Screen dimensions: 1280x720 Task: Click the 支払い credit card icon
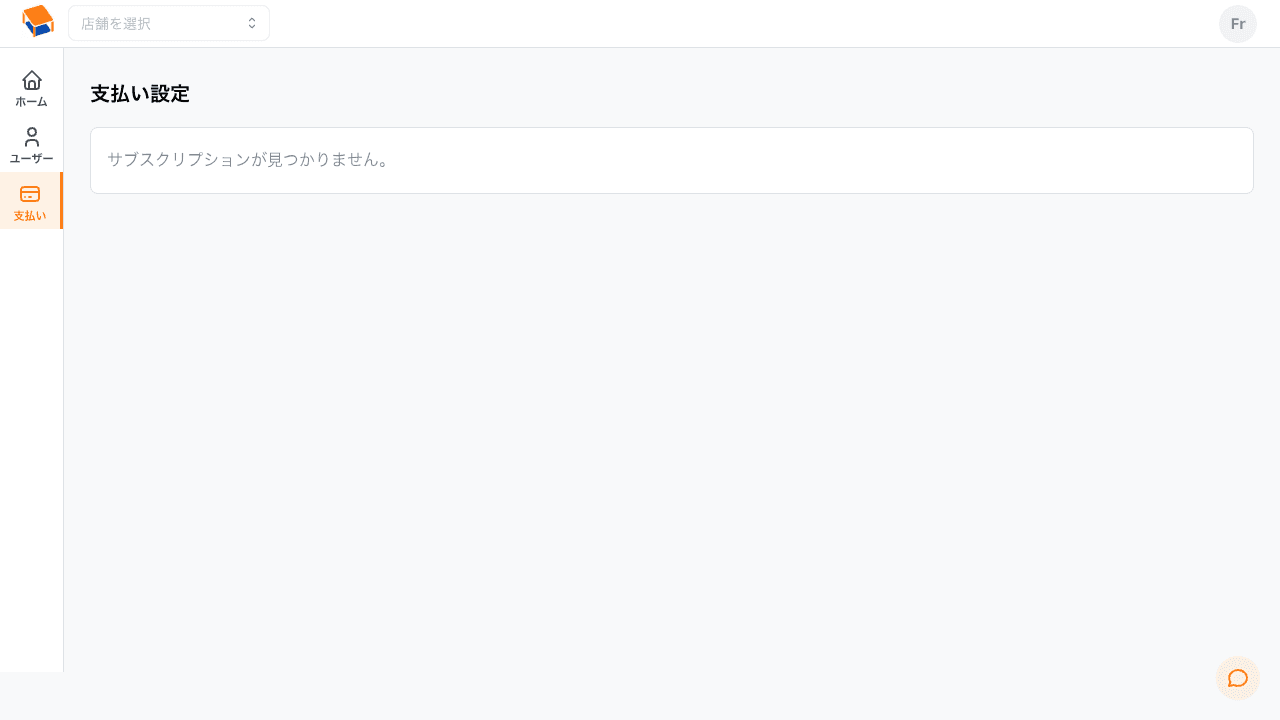(x=30, y=194)
